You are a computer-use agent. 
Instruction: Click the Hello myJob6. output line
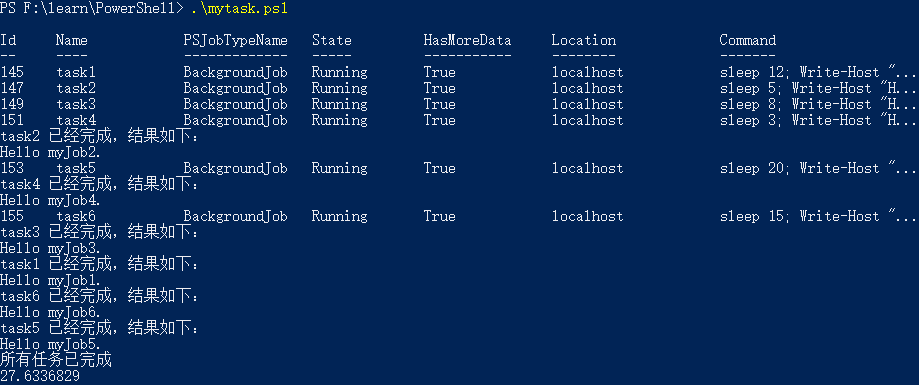pyautogui.click(x=50, y=312)
